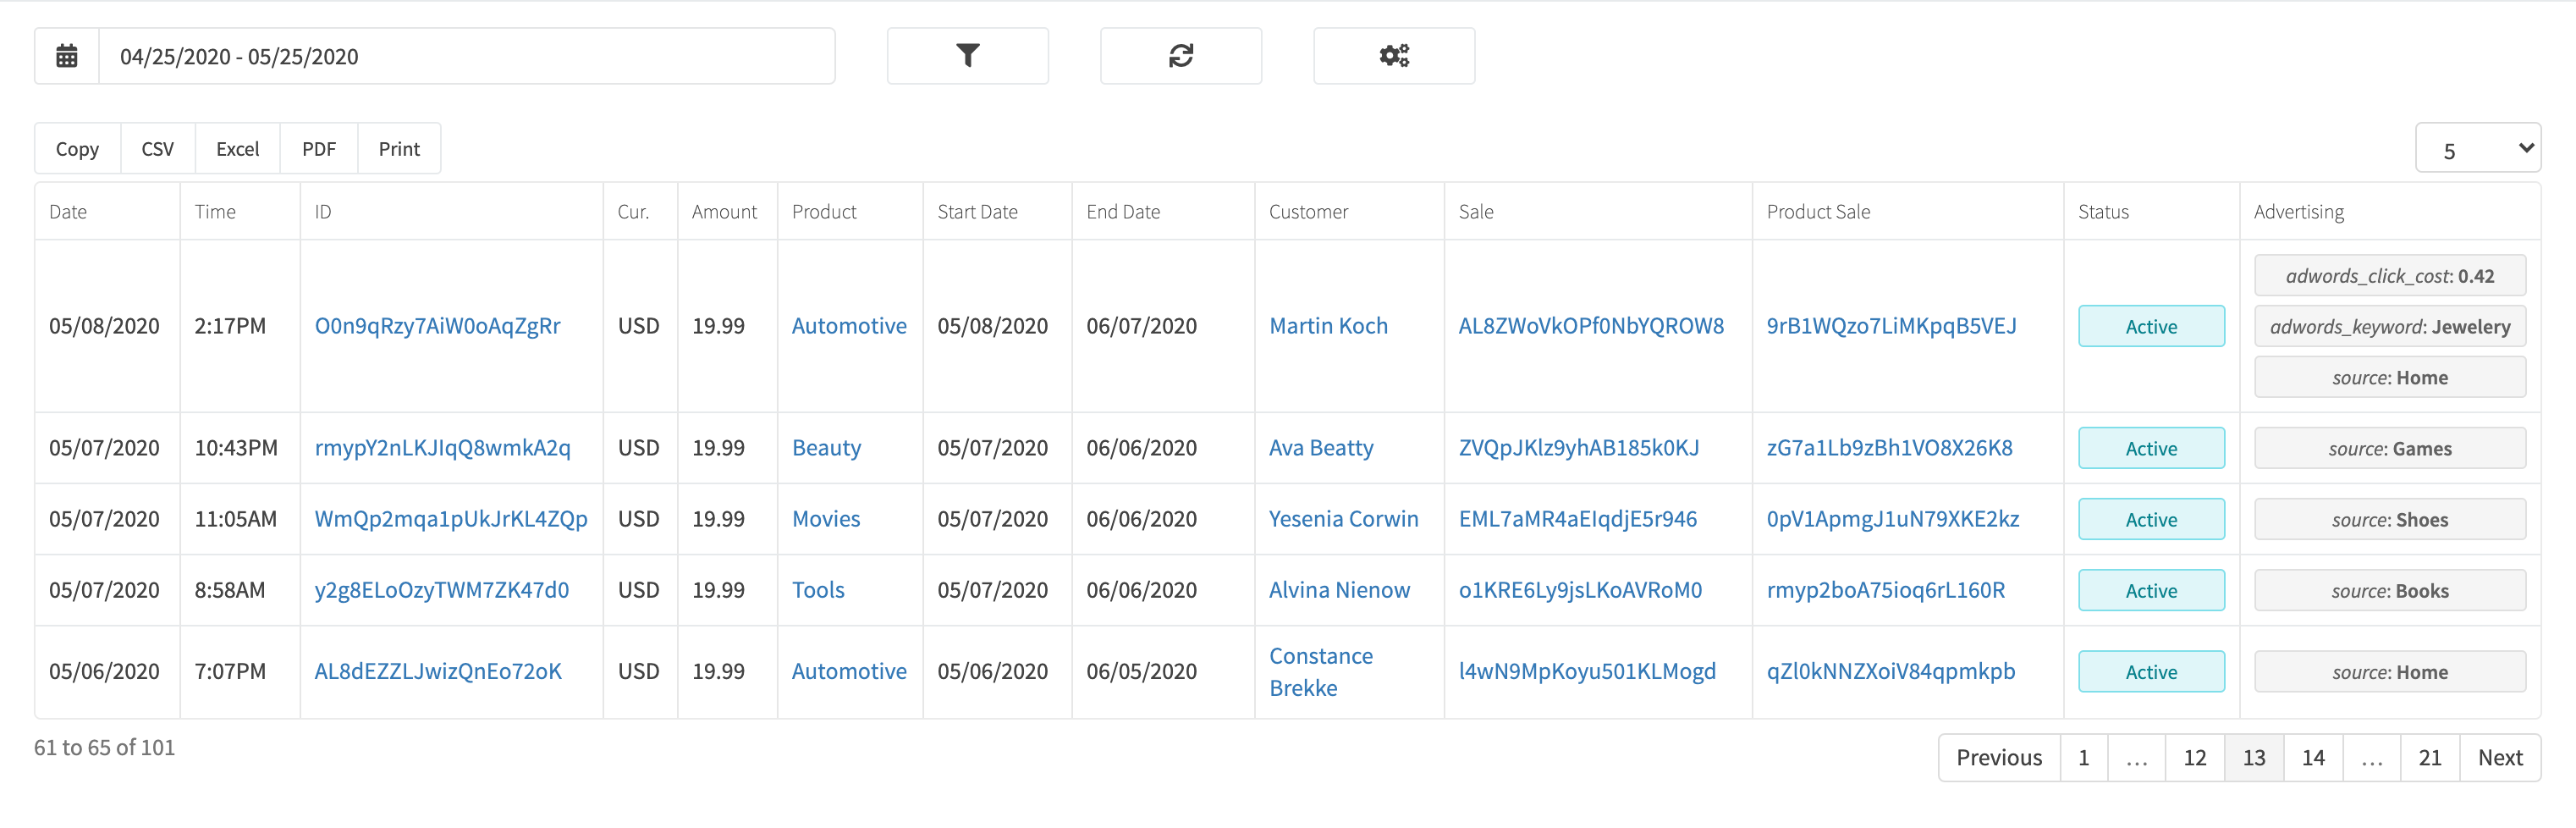Open product sale qZl0kNNZXoiV84qpmkpb
Screen dimensions: 2576x828
pyautogui.click(x=1890, y=671)
